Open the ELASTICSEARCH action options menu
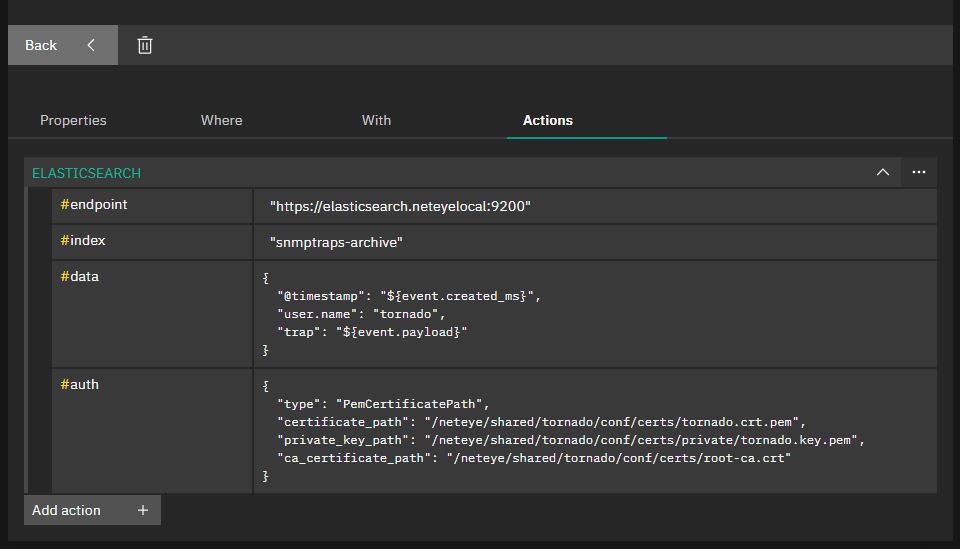Screen dimensions: 960x549 (x=919, y=173)
